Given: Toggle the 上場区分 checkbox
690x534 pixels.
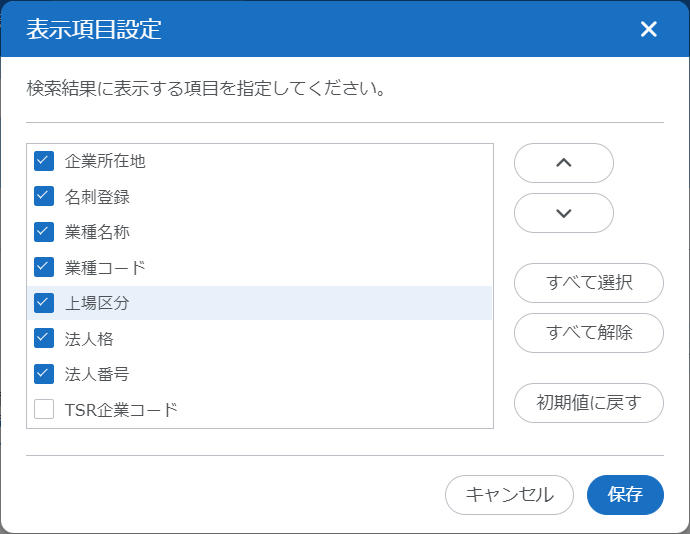Looking at the screenshot, I should point(44,303).
